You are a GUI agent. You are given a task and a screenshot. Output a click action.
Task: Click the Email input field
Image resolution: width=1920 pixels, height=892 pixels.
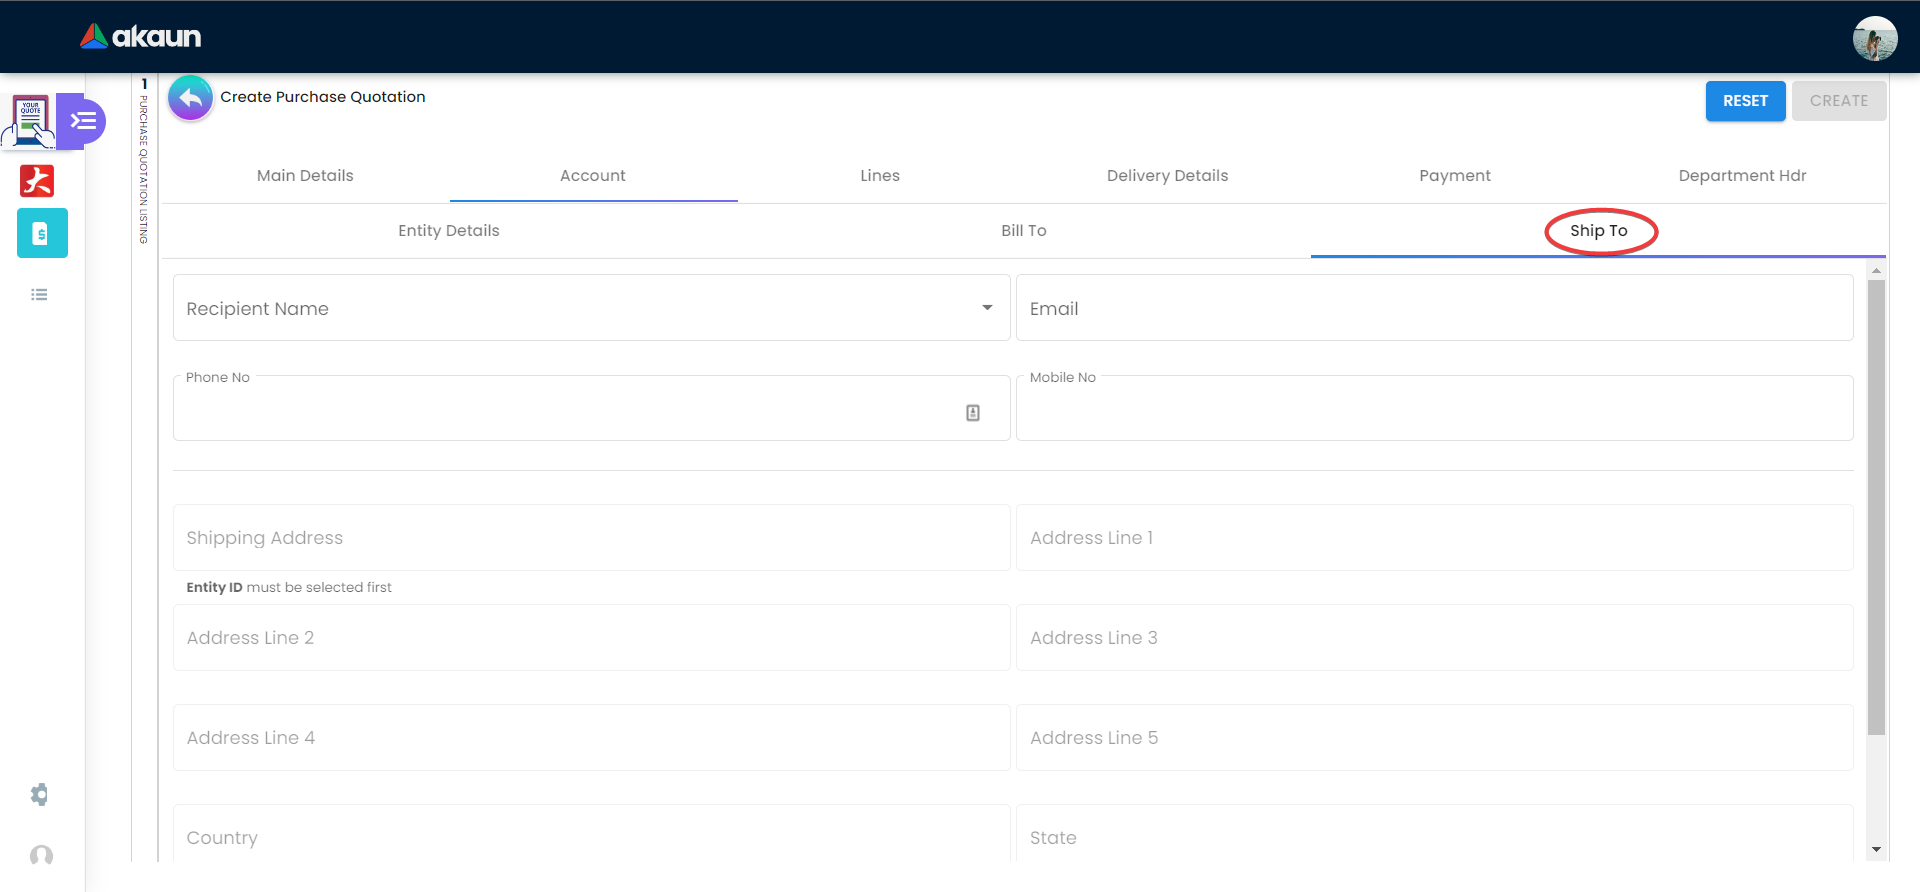click(1435, 308)
